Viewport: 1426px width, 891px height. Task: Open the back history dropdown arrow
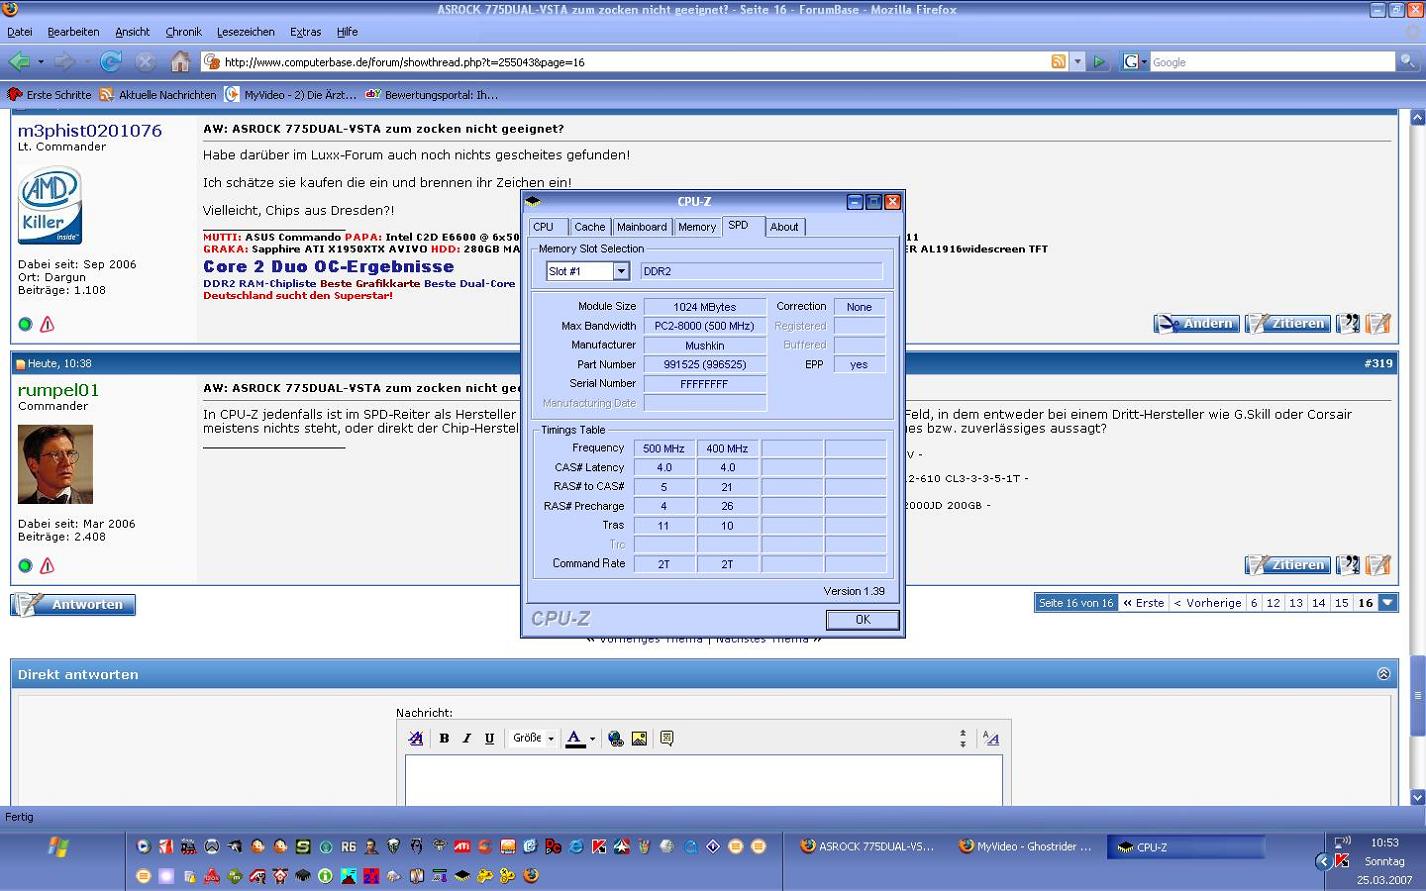click(x=41, y=62)
